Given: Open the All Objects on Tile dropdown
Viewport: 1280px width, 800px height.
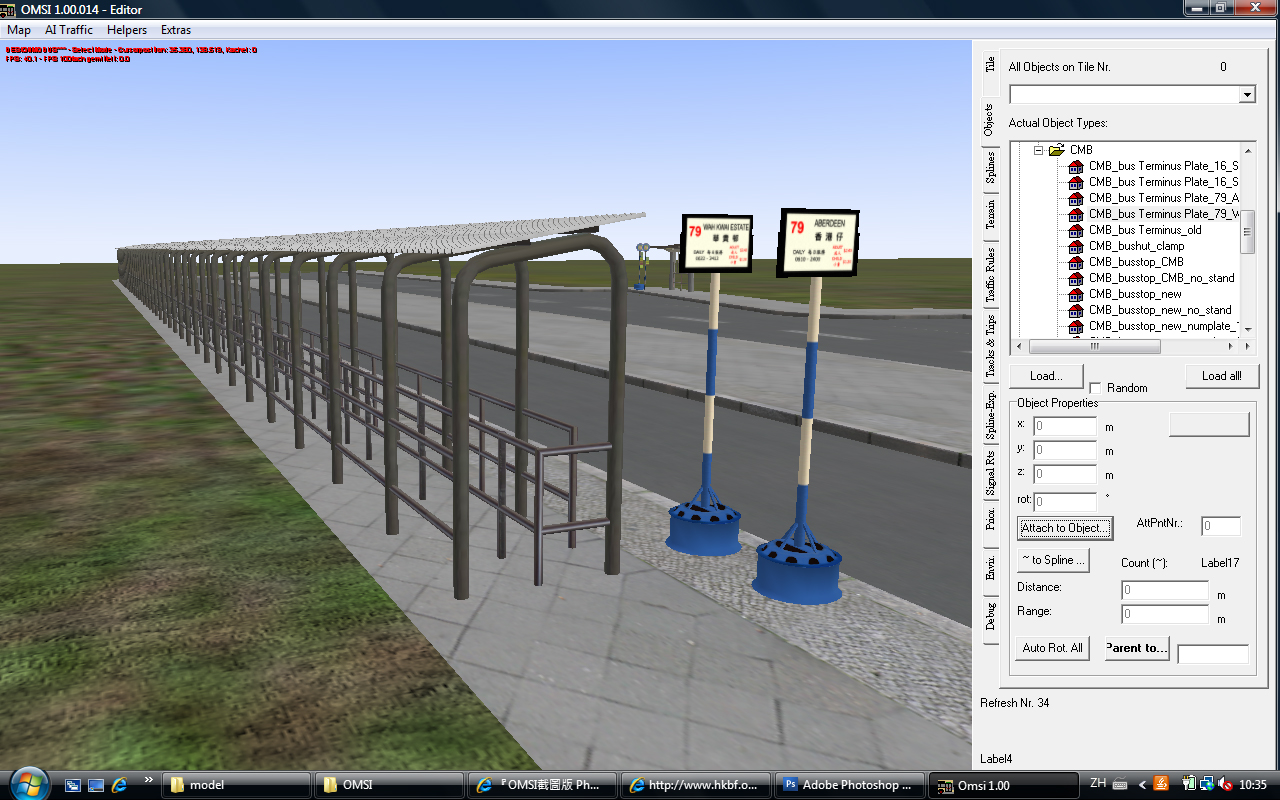Looking at the screenshot, I should point(1246,95).
